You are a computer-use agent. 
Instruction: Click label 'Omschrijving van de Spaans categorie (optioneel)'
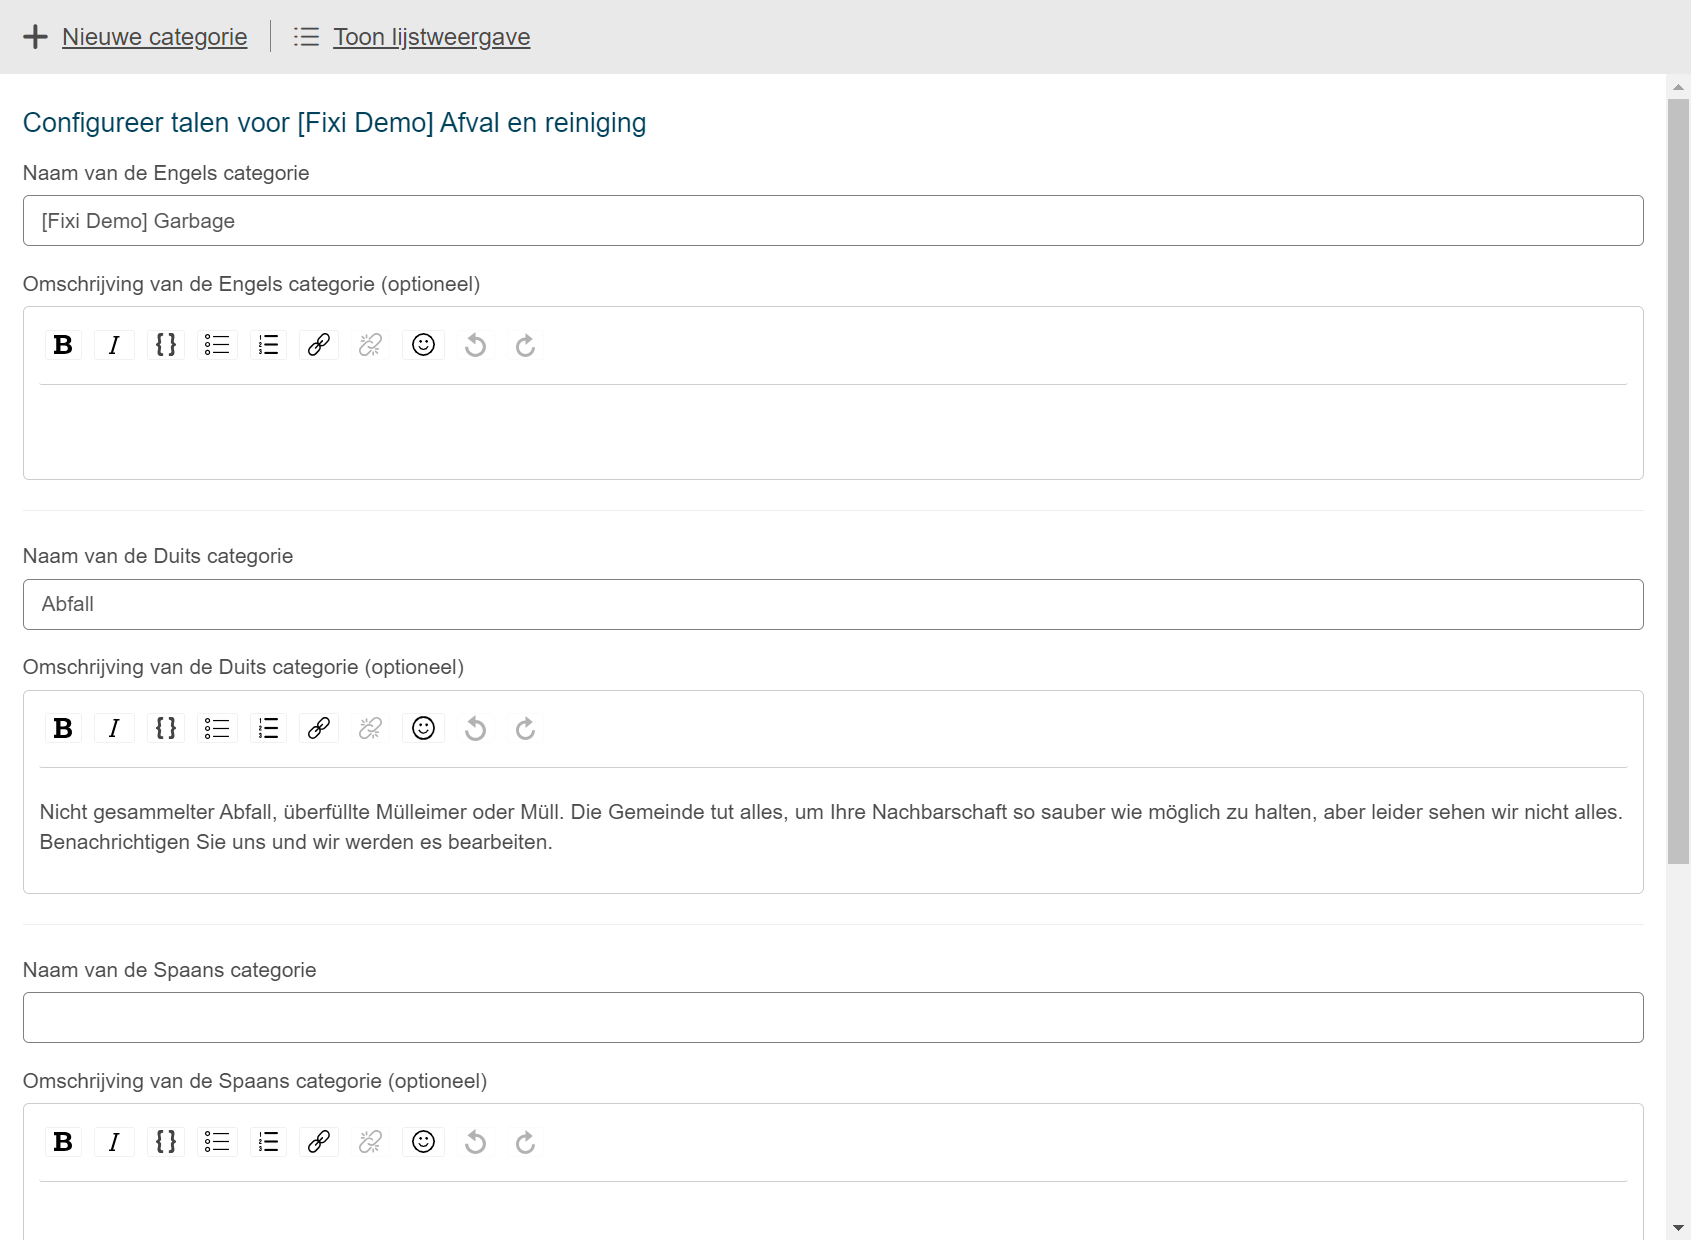[255, 1081]
